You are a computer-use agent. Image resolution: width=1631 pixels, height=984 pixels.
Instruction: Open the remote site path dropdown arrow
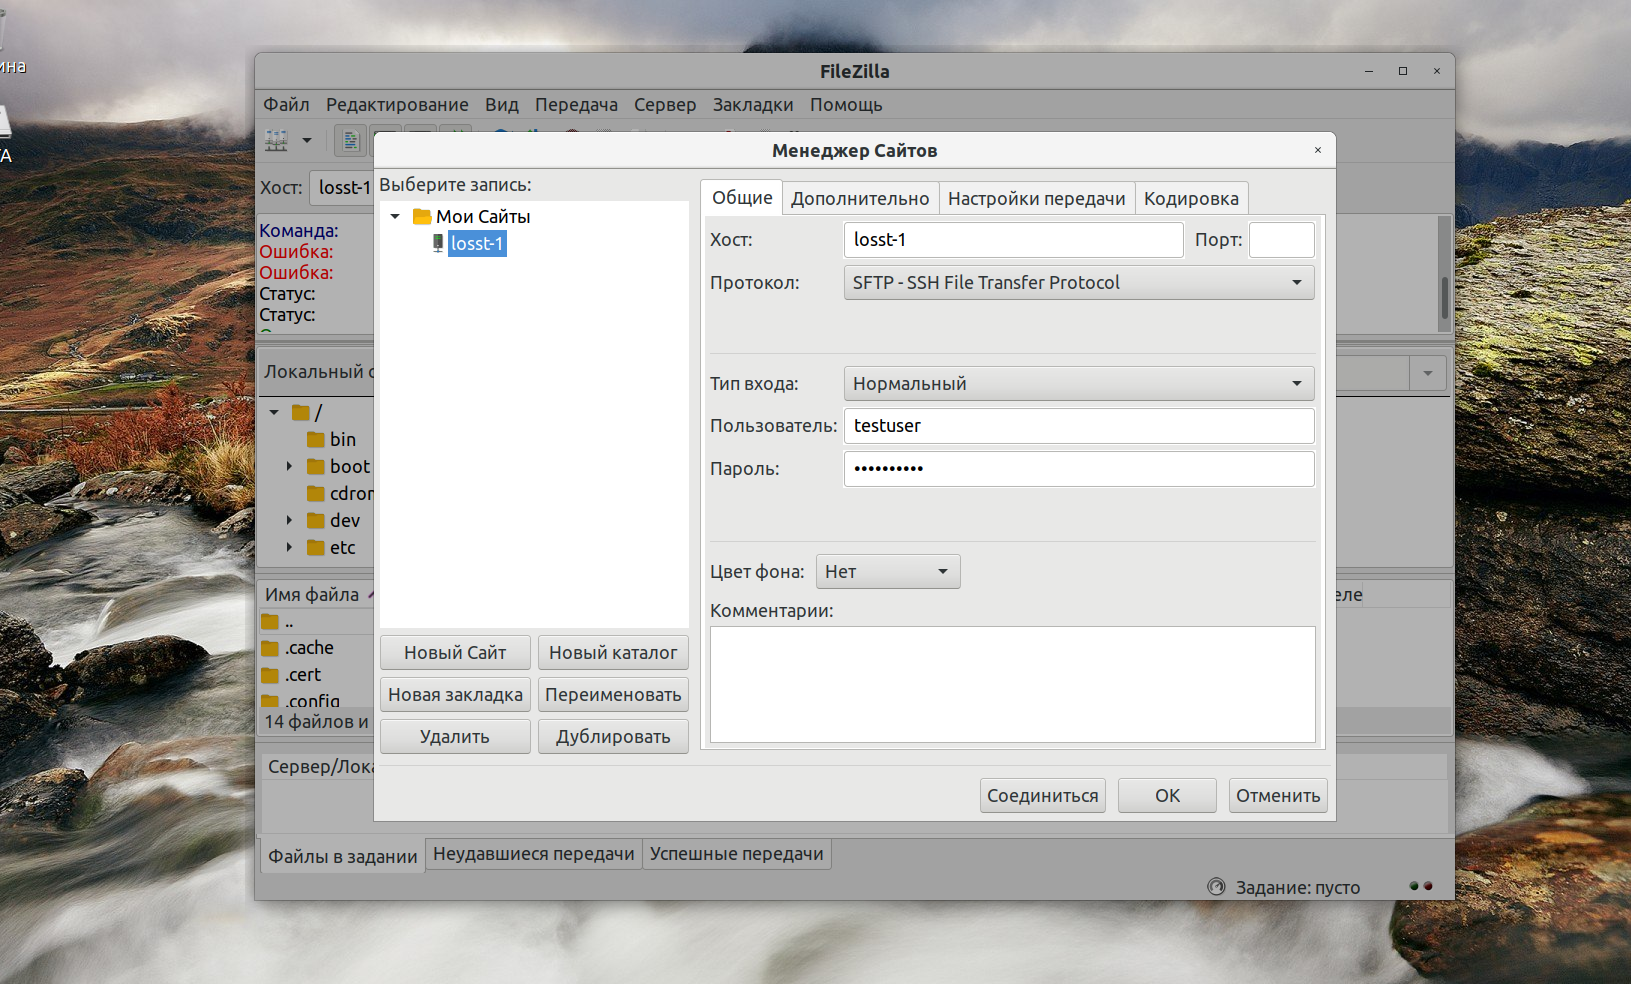[1428, 373]
